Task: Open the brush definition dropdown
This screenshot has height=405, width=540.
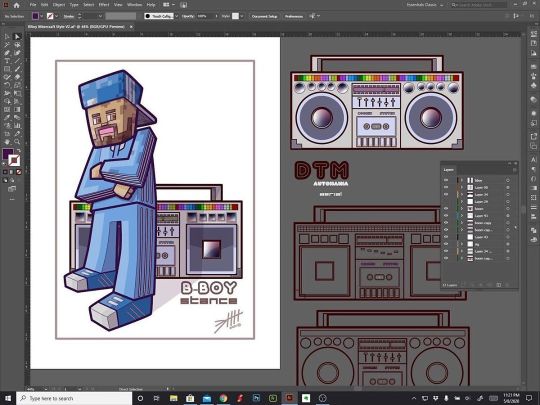Action: click(176, 16)
